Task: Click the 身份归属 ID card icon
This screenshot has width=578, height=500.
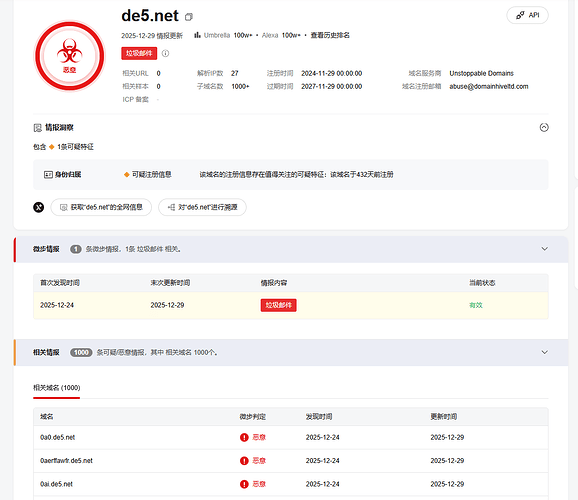Action: tap(48, 174)
